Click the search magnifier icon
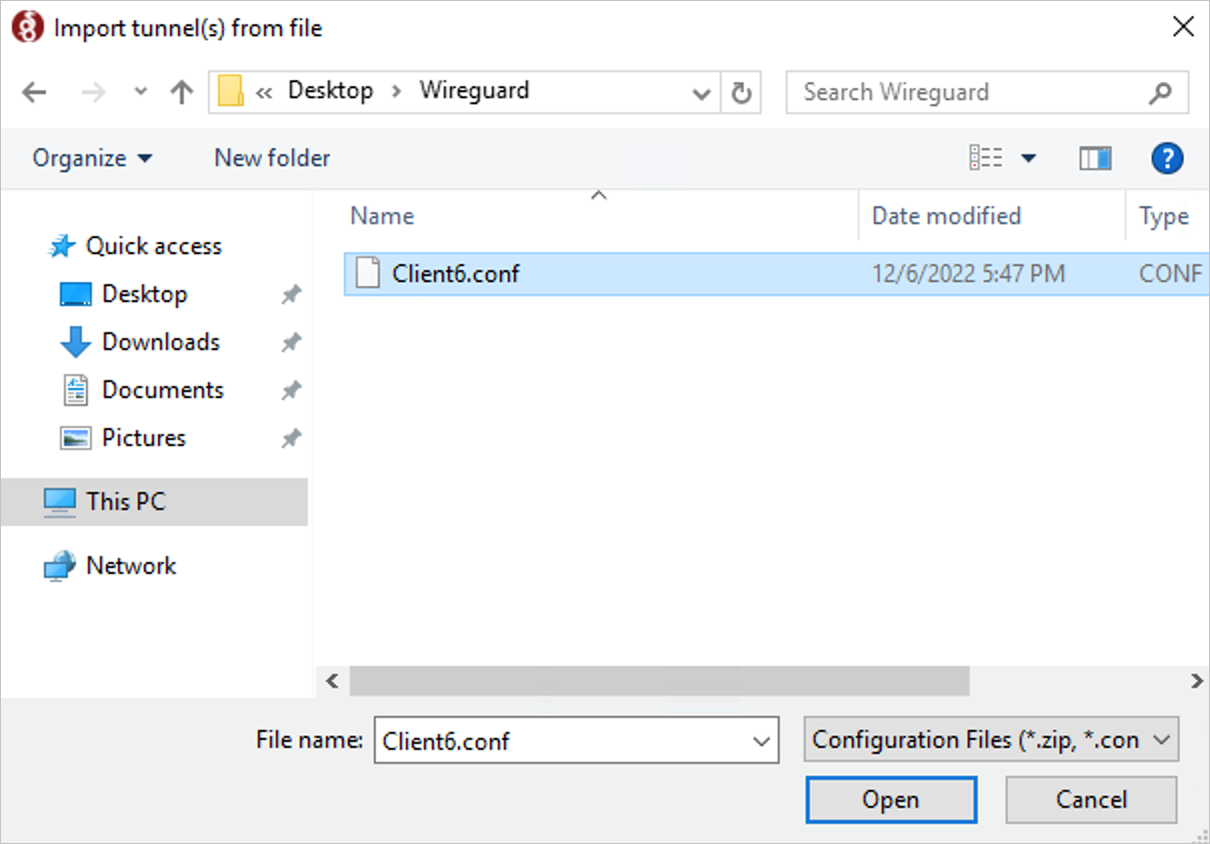The image size is (1210, 844). click(1160, 93)
